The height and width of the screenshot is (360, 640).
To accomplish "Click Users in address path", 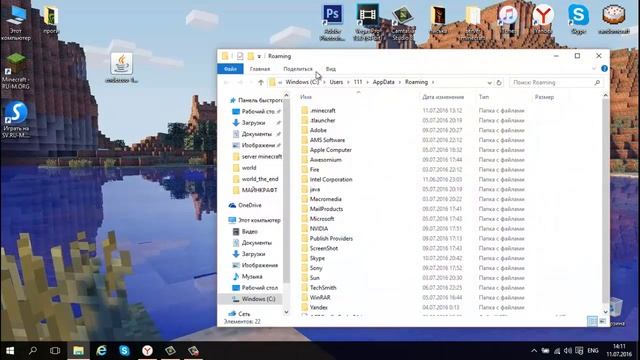I will pyautogui.click(x=336, y=82).
